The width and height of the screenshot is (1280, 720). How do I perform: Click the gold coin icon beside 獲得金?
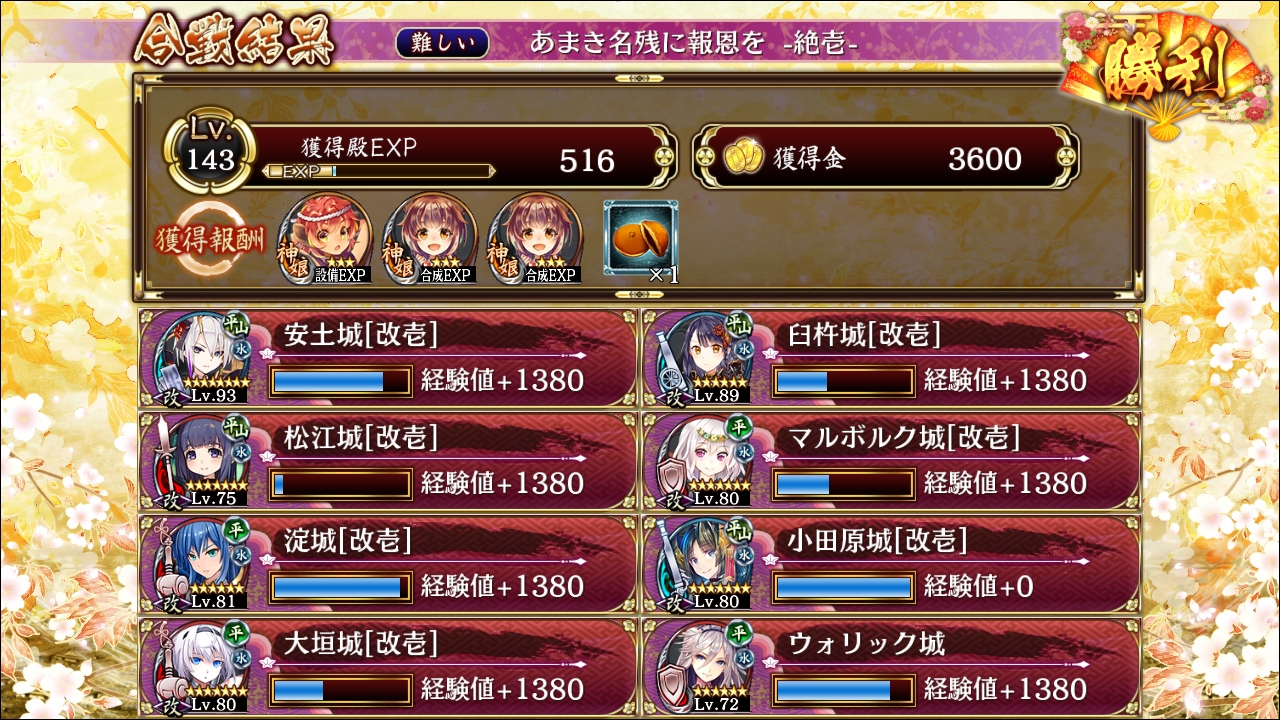click(x=743, y=158)
